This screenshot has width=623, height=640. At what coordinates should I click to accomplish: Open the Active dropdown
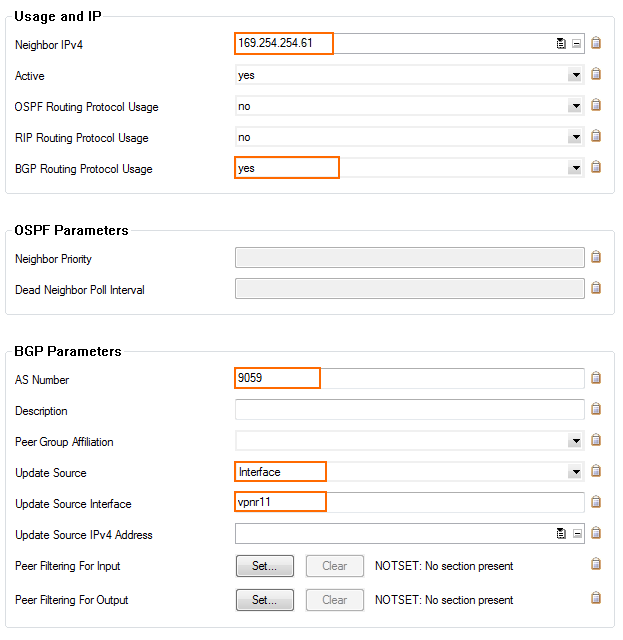[576, 75]
